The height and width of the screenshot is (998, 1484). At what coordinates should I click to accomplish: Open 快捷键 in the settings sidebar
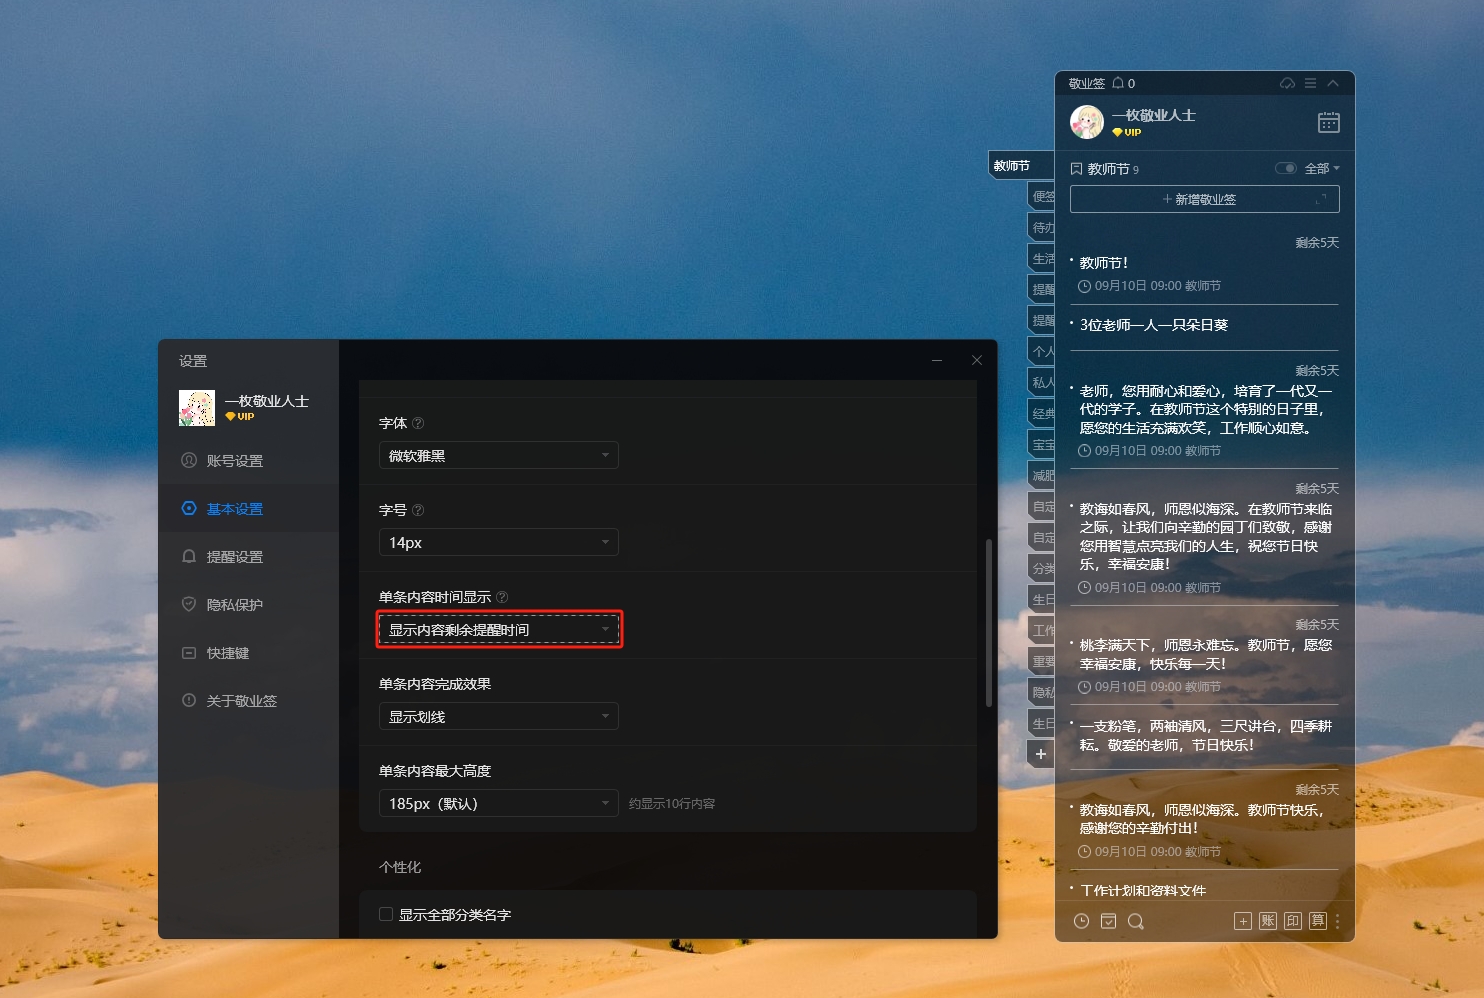coord(249,653)
